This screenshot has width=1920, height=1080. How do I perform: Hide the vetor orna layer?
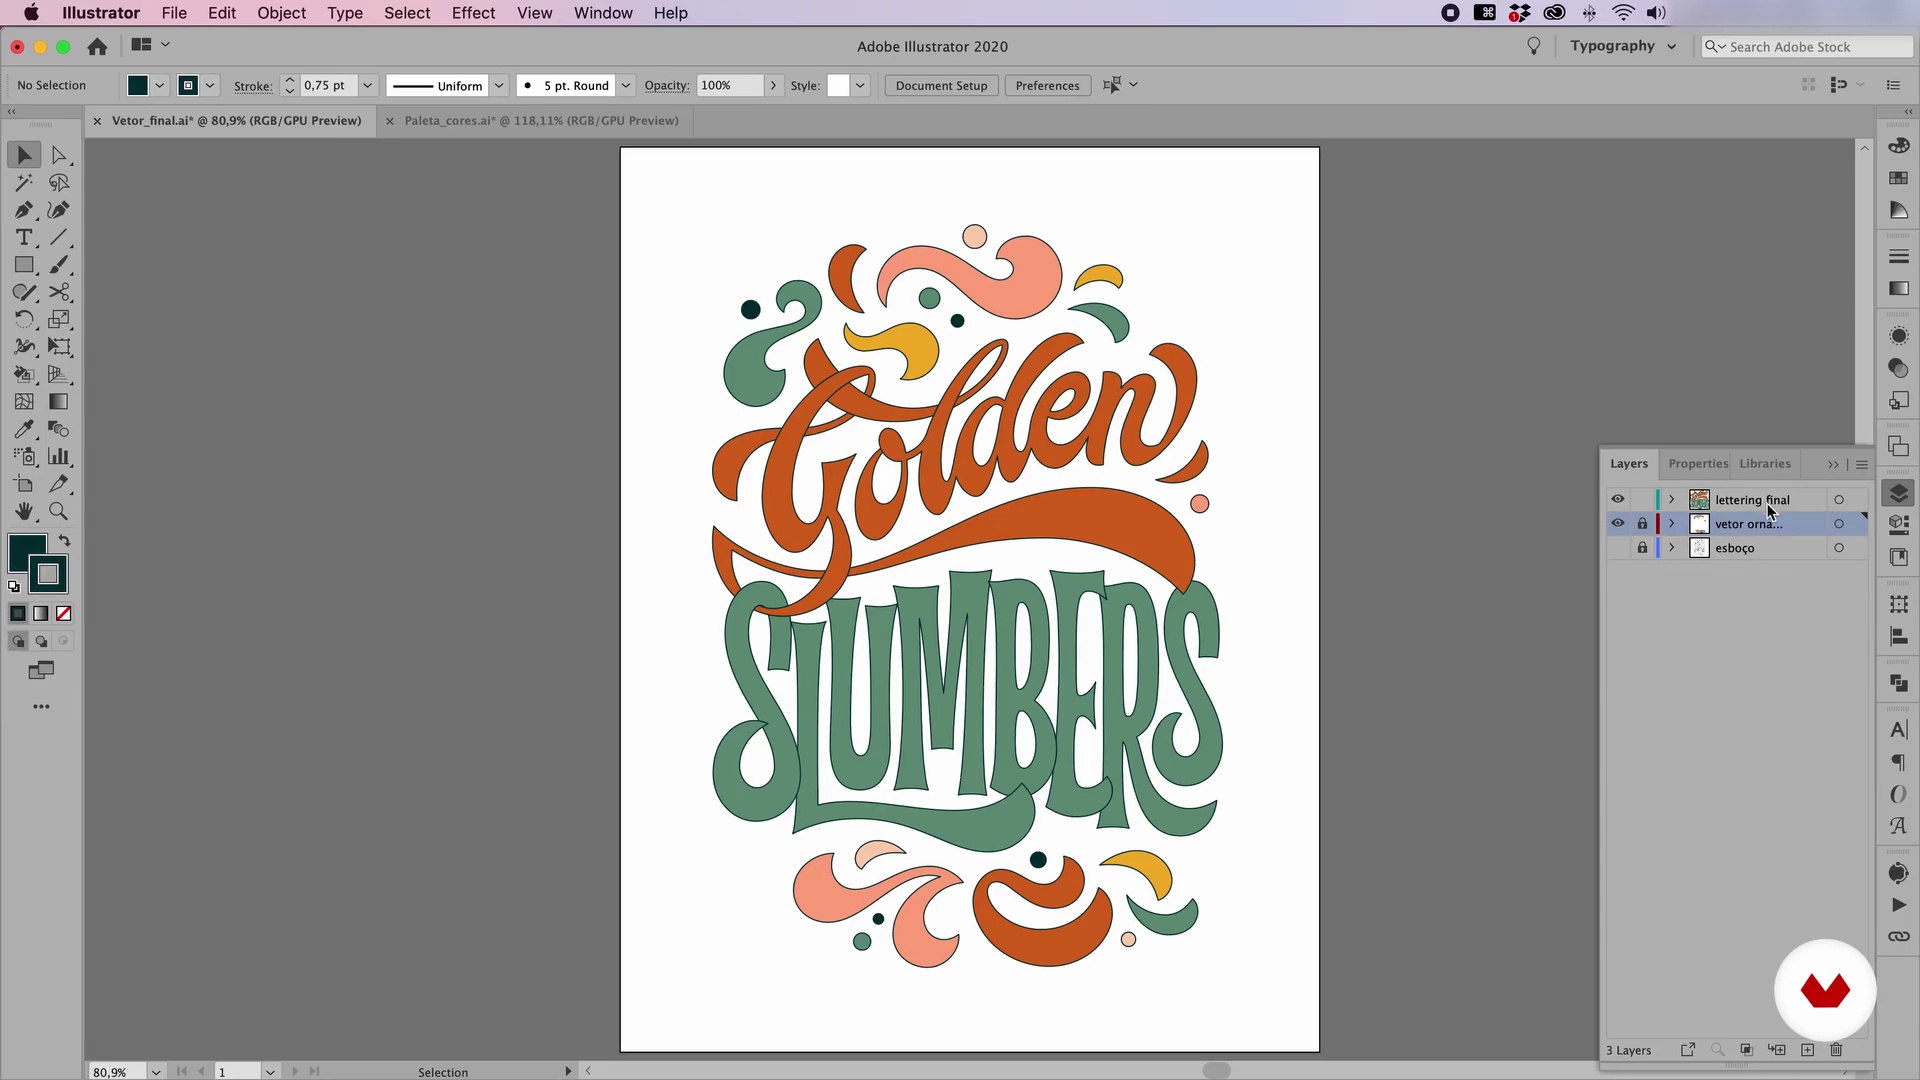point(1618,523)
